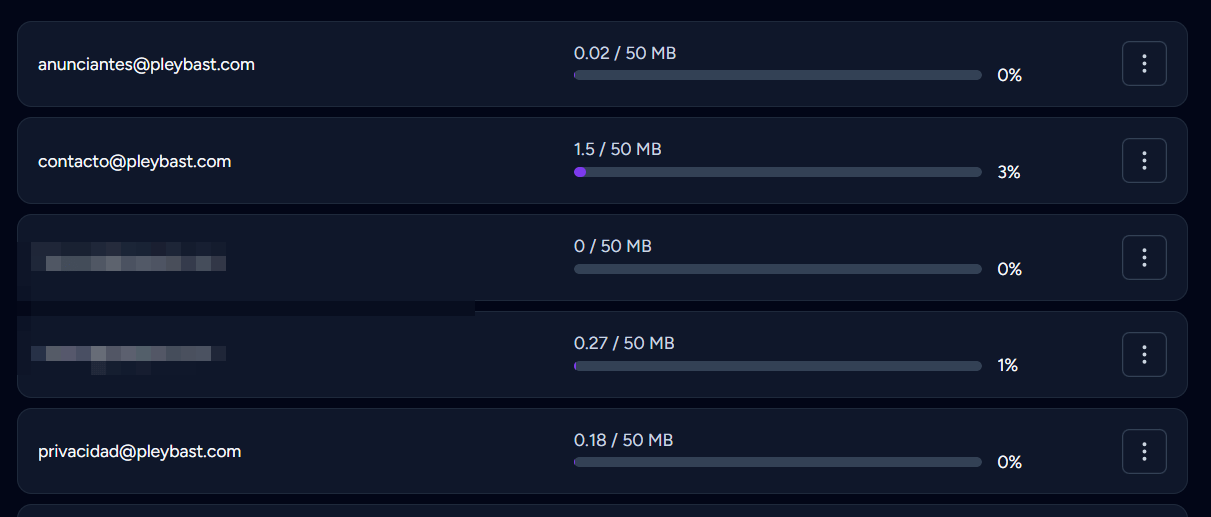Click the 0.02 / 50 MB usage label
This screenshot has width=1211, height=517.
tap(625, 53)
